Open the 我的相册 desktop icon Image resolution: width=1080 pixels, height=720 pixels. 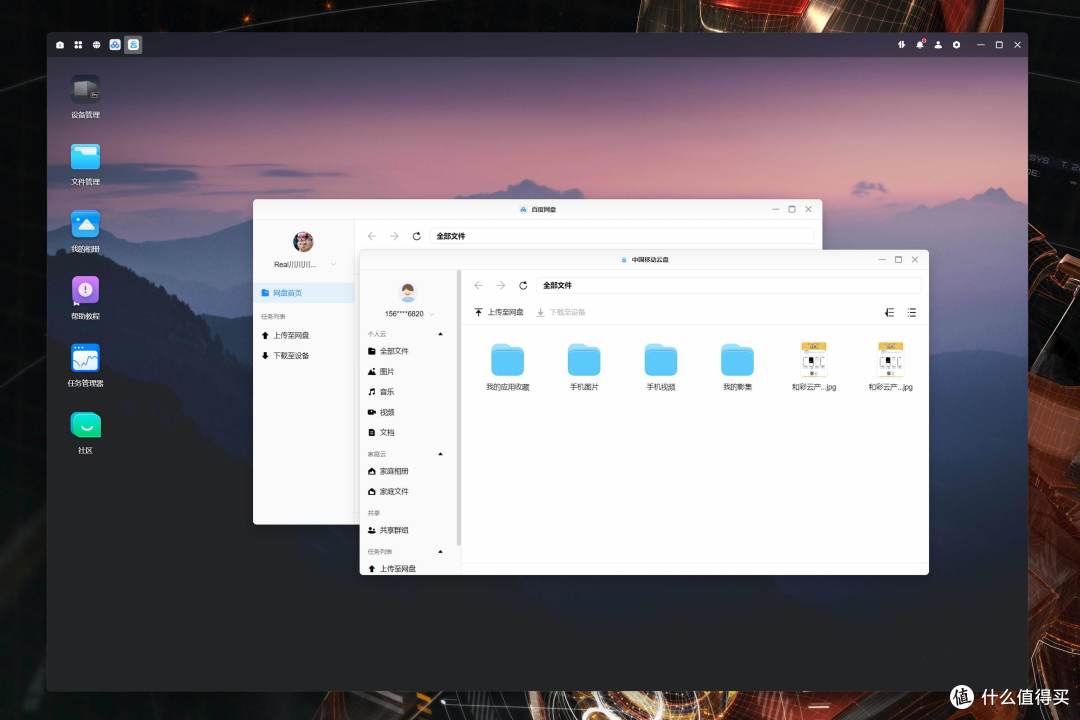(85, 224)
